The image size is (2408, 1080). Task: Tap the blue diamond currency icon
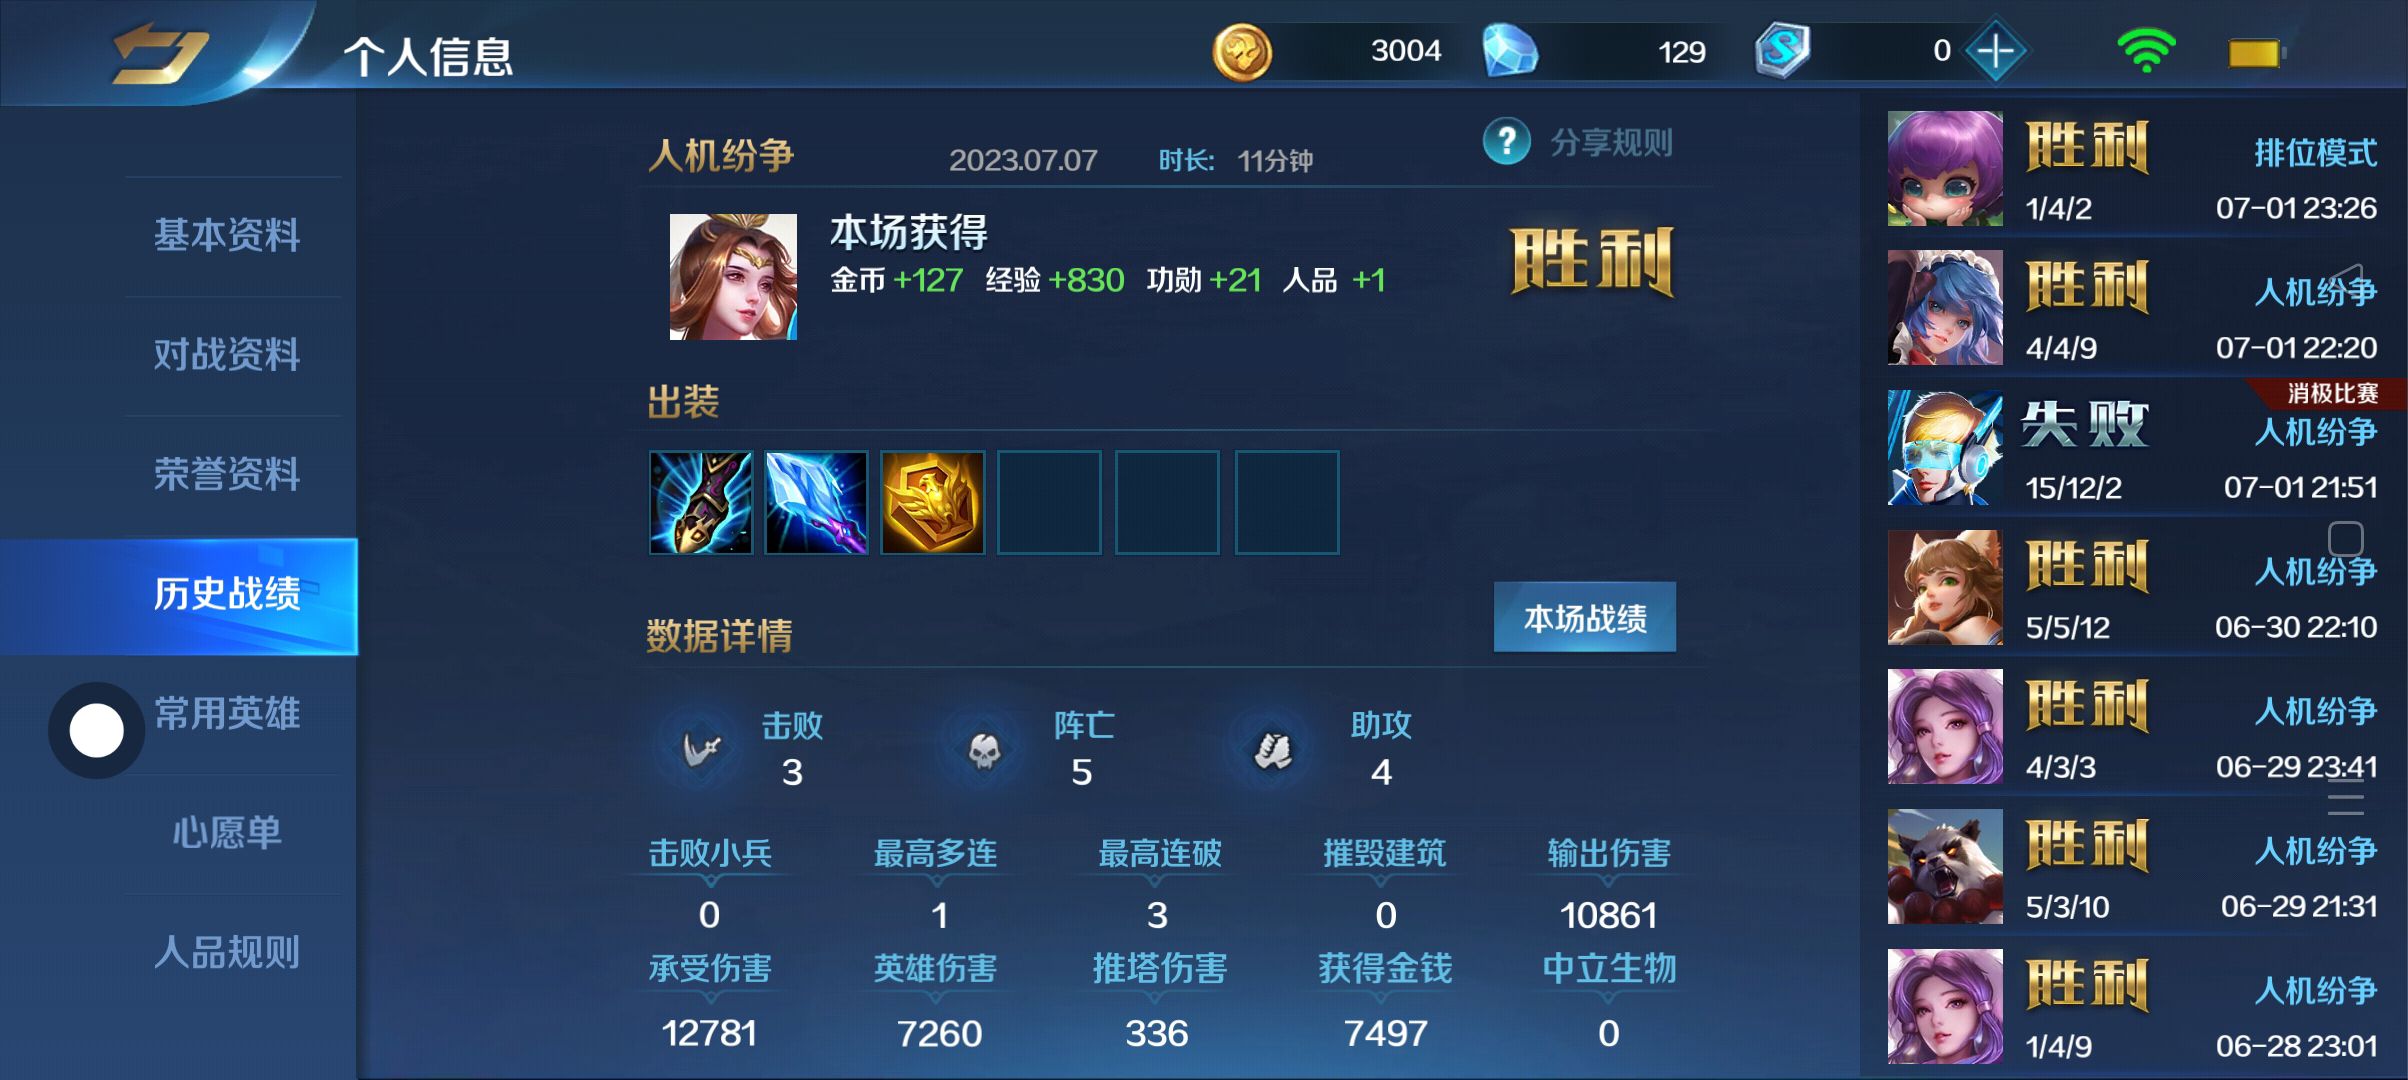point(1509,51)
